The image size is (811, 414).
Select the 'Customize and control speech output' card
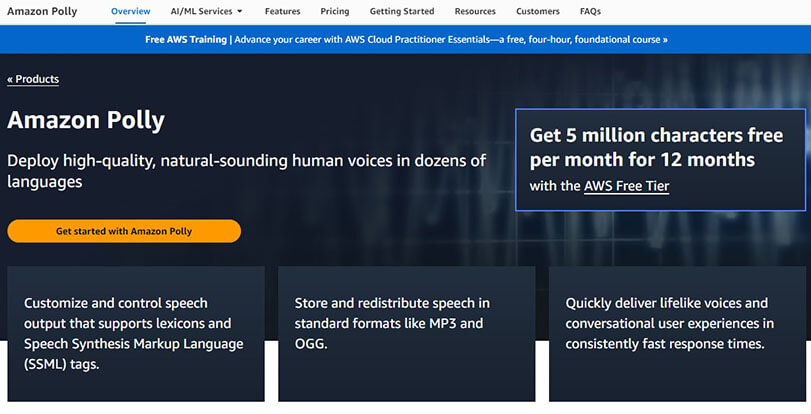click(136, 334)
